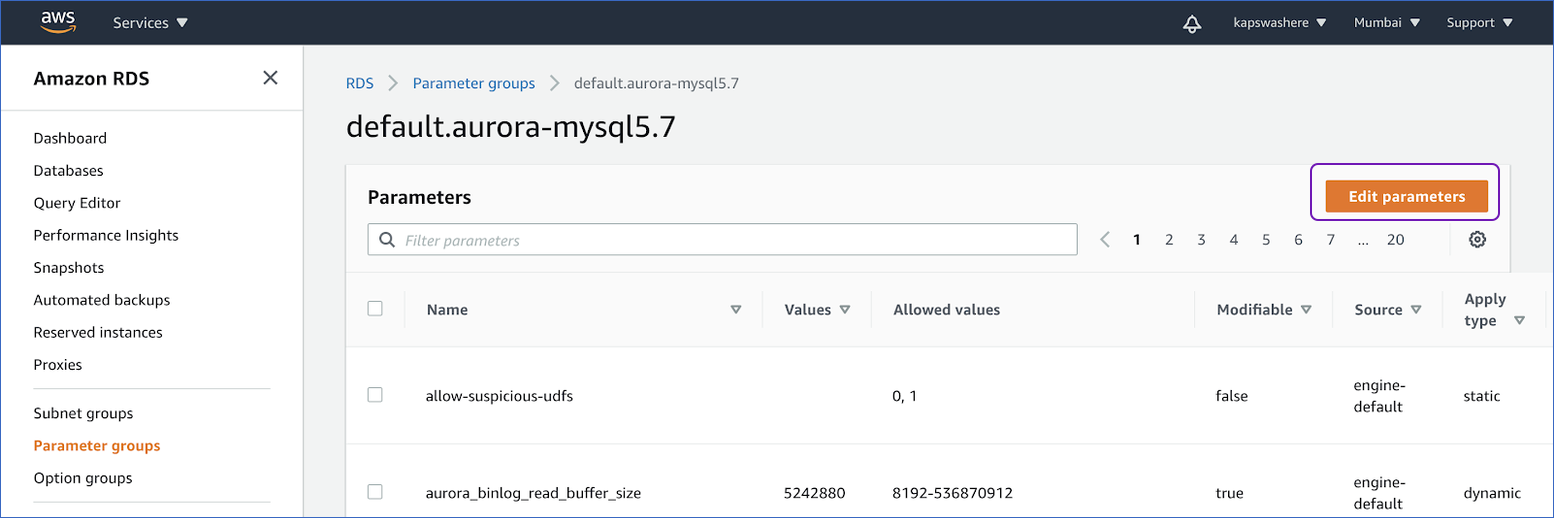Click the 8192-536870912 allowed values cell

coord(952,493)
